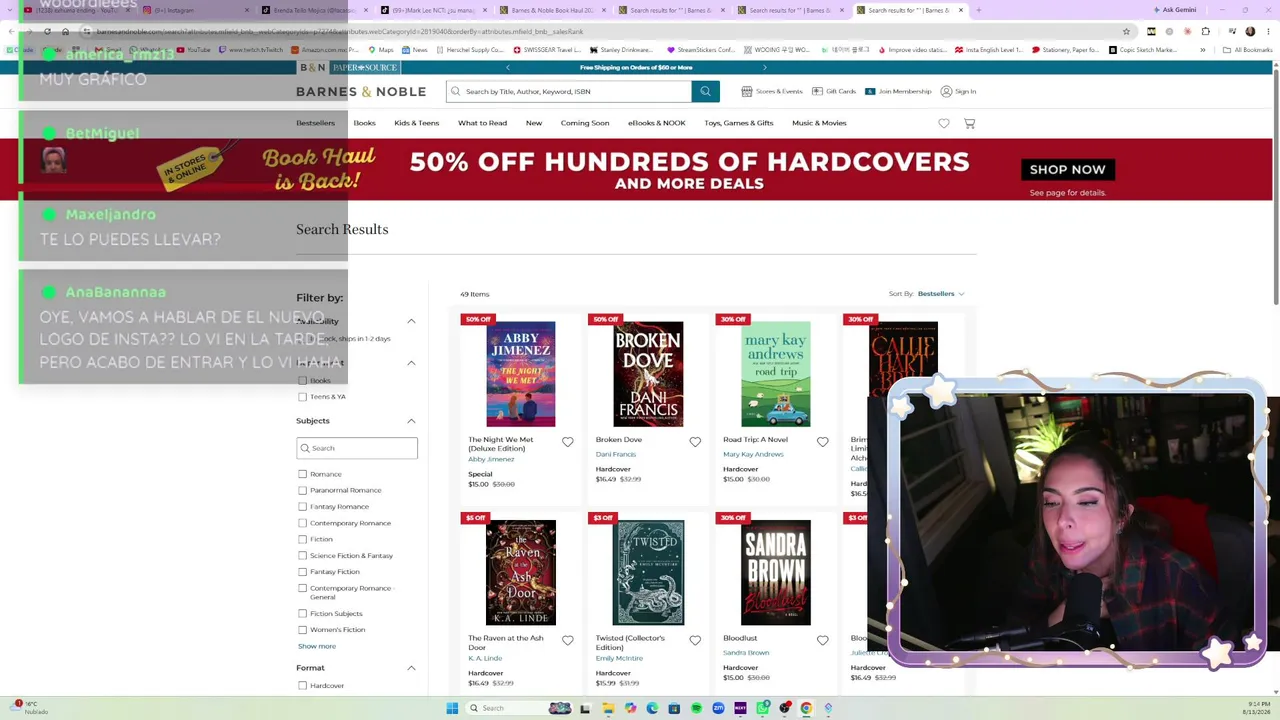Open author Dani Francis link
Image resolution: width=1280 pixels, height=720 pixels.
(616, 454)
